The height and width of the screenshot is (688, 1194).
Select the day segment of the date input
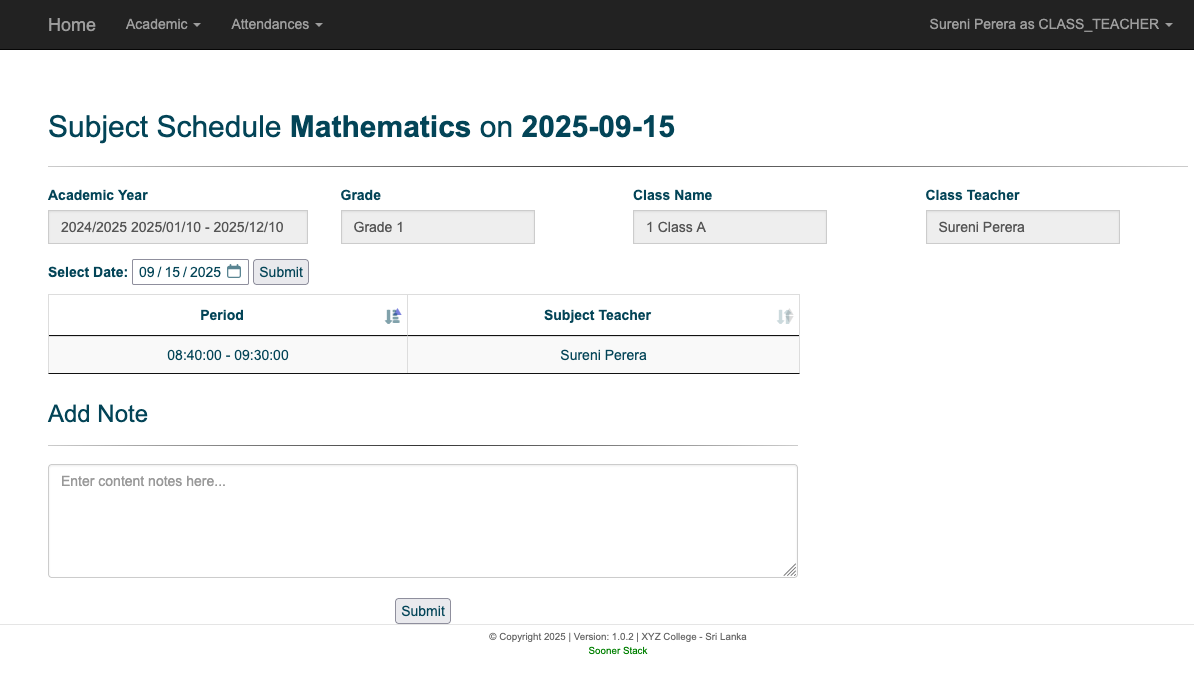172,272
